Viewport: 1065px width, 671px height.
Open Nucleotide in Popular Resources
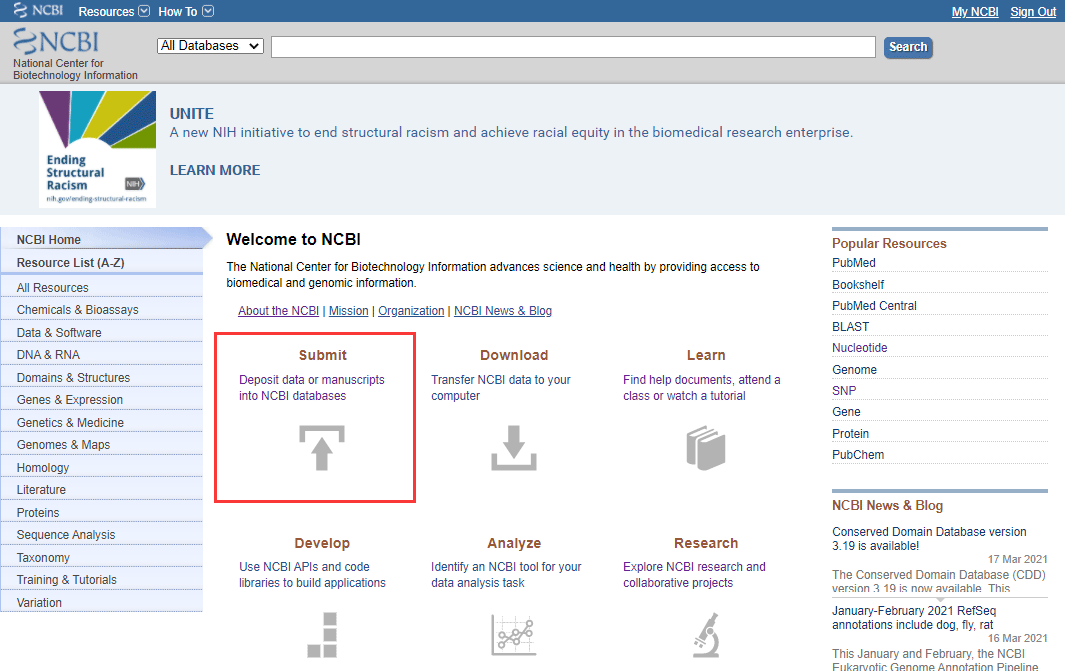[x=859, y=348]
